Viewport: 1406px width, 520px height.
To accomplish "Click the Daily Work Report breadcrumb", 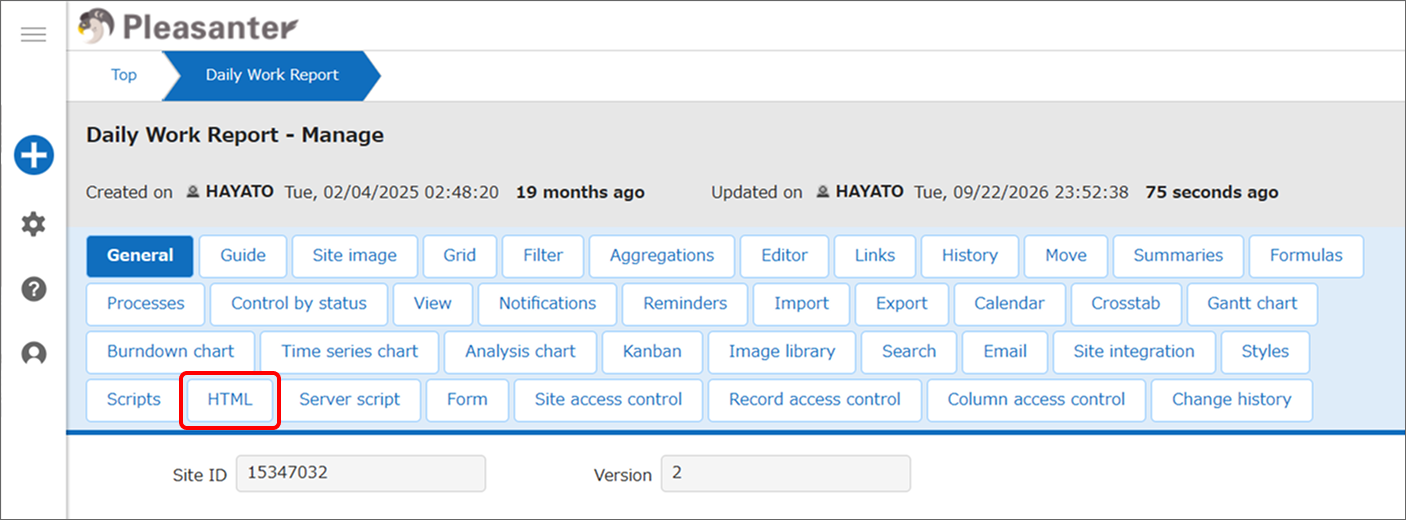I will (272, 75).
